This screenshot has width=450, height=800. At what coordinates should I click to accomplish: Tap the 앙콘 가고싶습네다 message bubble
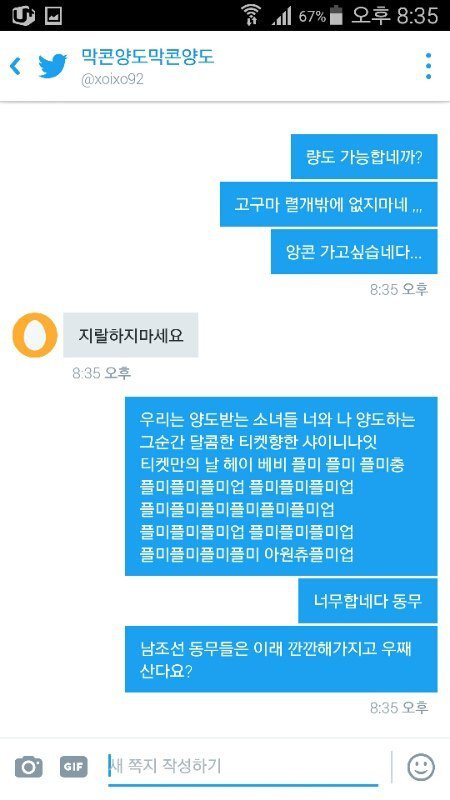(x=354, y=252)
